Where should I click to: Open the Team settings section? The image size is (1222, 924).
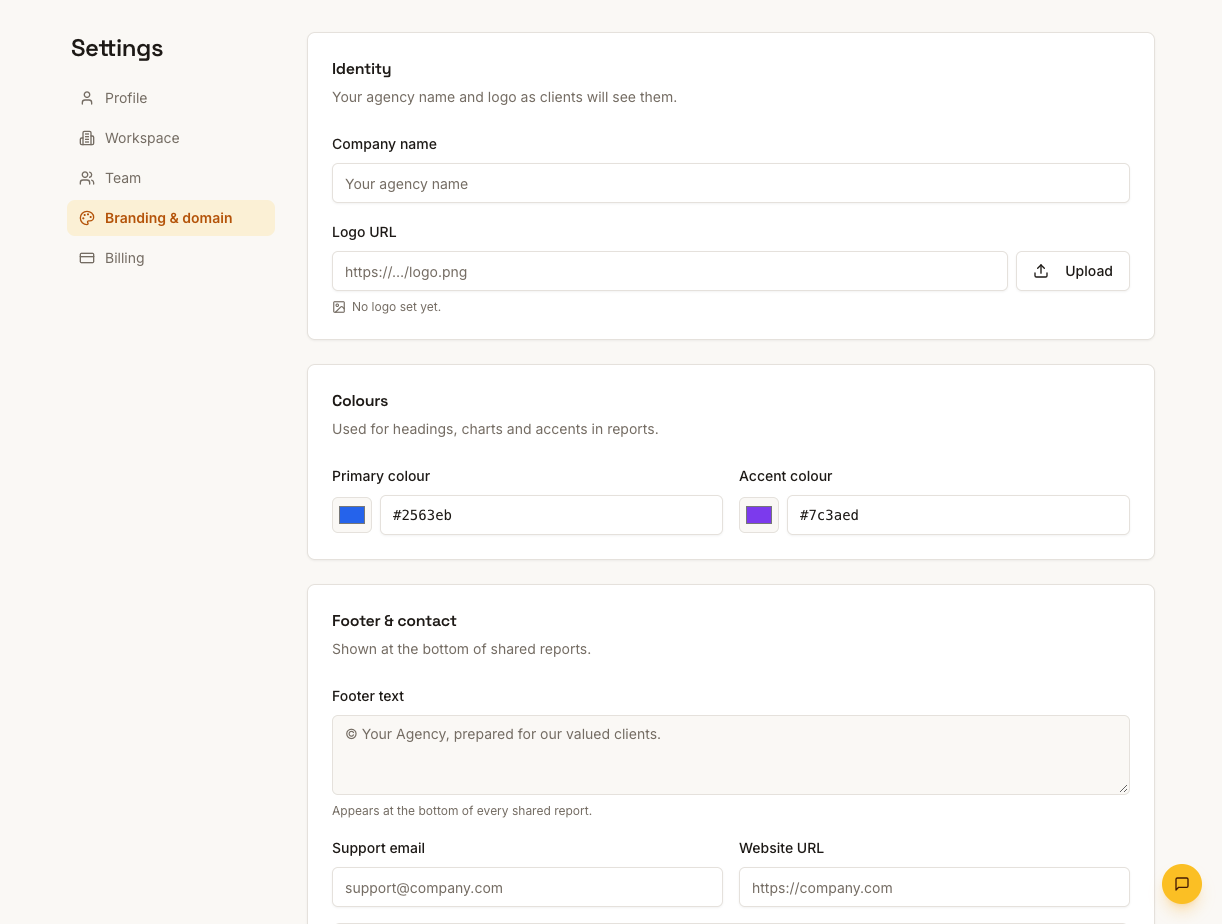pyautogui.click(x=171, y=178)
